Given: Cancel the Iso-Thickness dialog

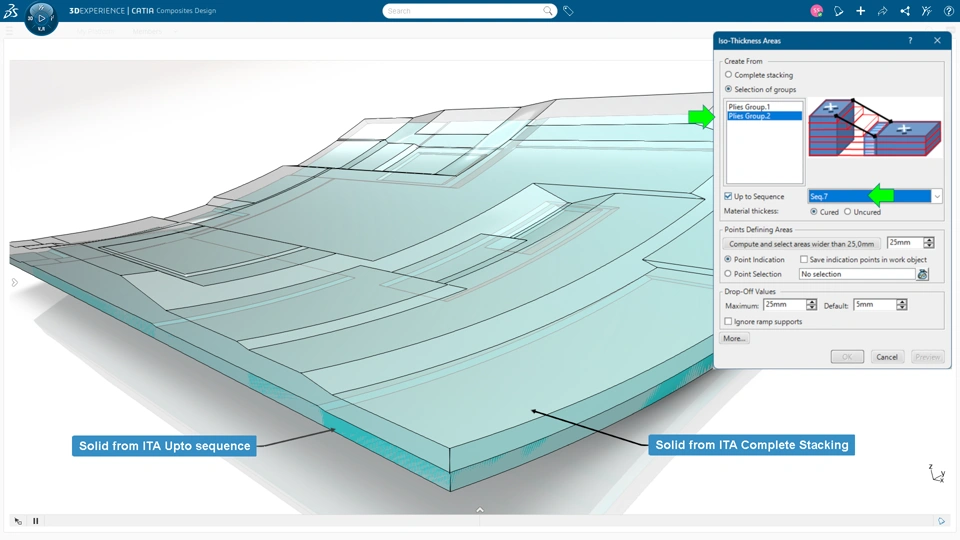Looking at the screenshot, I should (887, 356).
